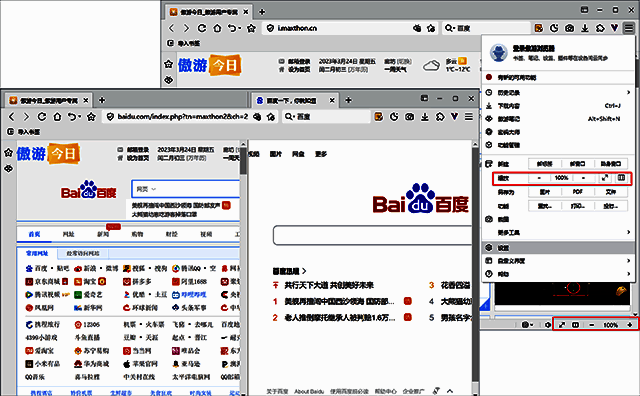Reload the page in the baidu.com window

click(x=42, y=117)
